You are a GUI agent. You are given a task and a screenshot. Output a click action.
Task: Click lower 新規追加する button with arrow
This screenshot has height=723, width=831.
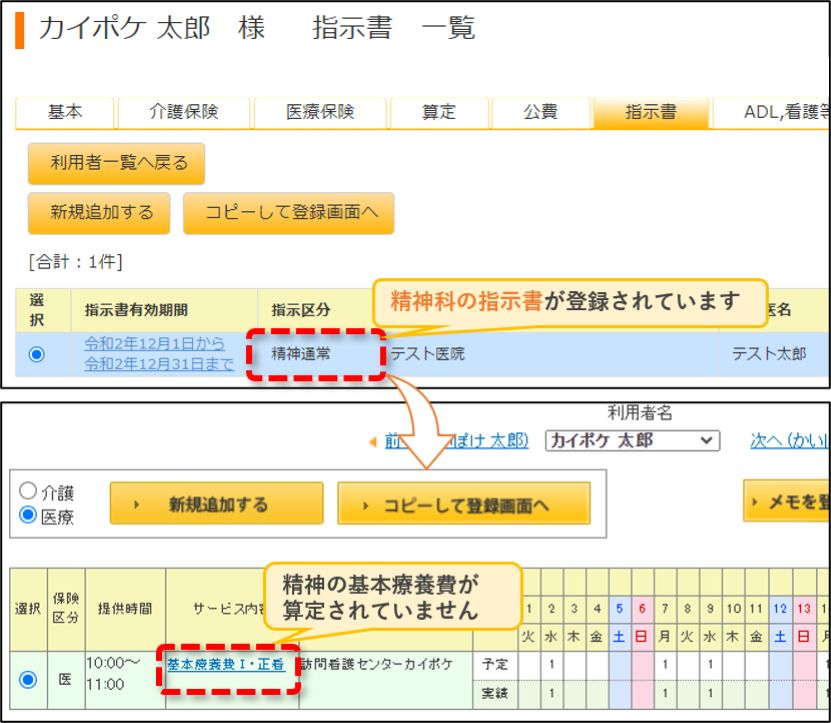pyautogui.click(x=217, y=504)
